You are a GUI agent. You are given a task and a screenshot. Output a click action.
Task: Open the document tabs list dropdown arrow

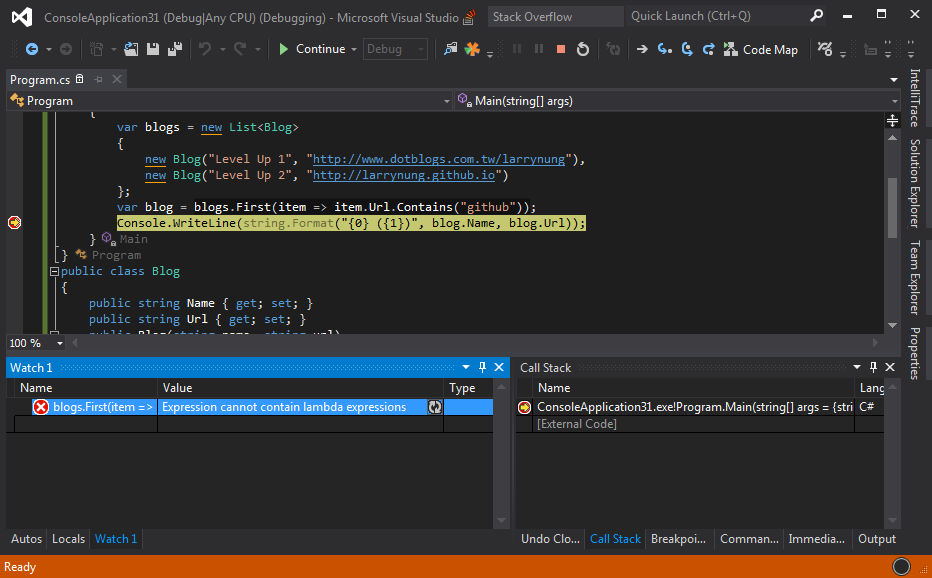893,80
